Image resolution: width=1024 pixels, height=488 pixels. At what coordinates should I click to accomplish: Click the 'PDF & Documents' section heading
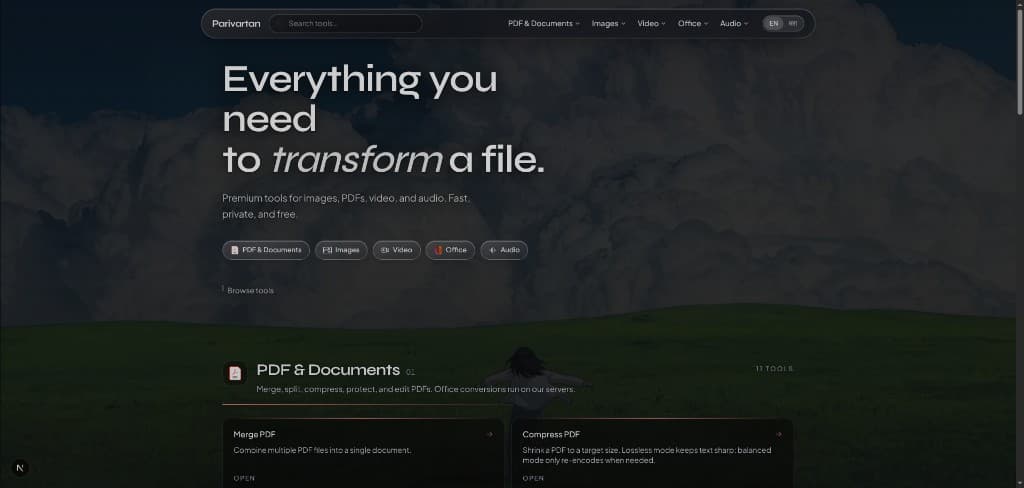328,370
